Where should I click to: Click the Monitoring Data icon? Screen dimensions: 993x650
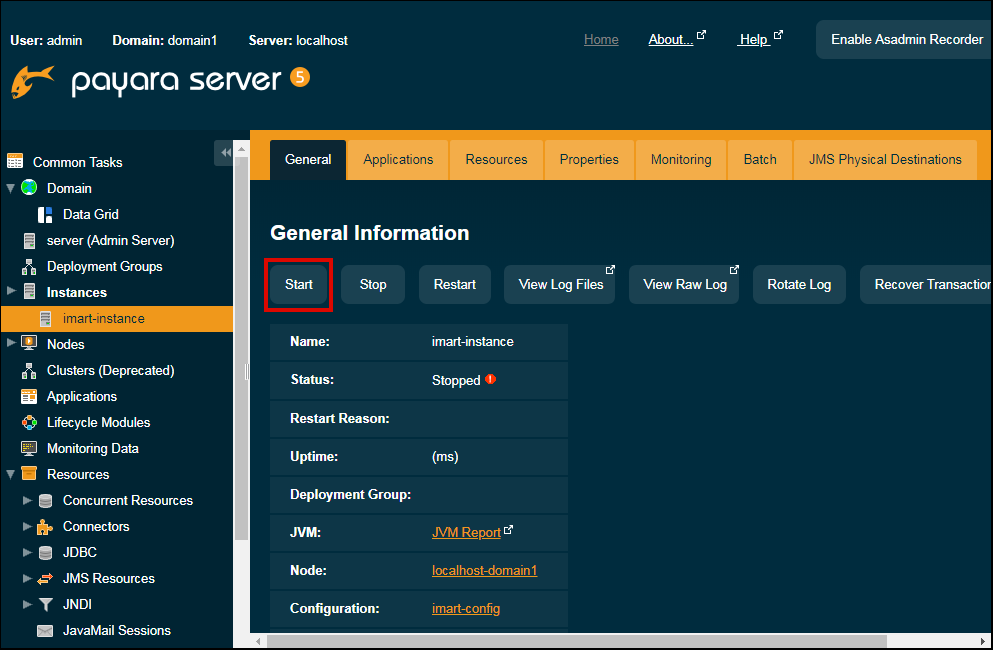pyautogui.click(x=29, y=448)
